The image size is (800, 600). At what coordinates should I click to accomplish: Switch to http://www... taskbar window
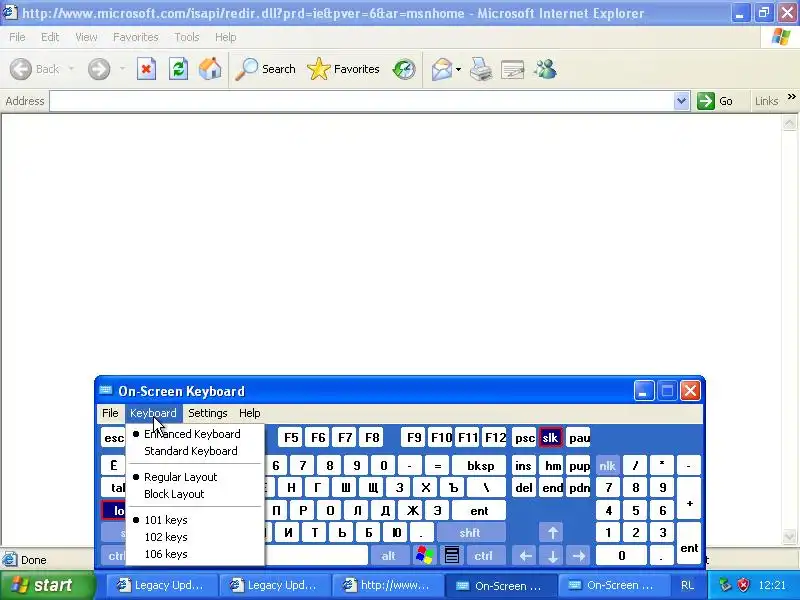click(x=388, y=585)
